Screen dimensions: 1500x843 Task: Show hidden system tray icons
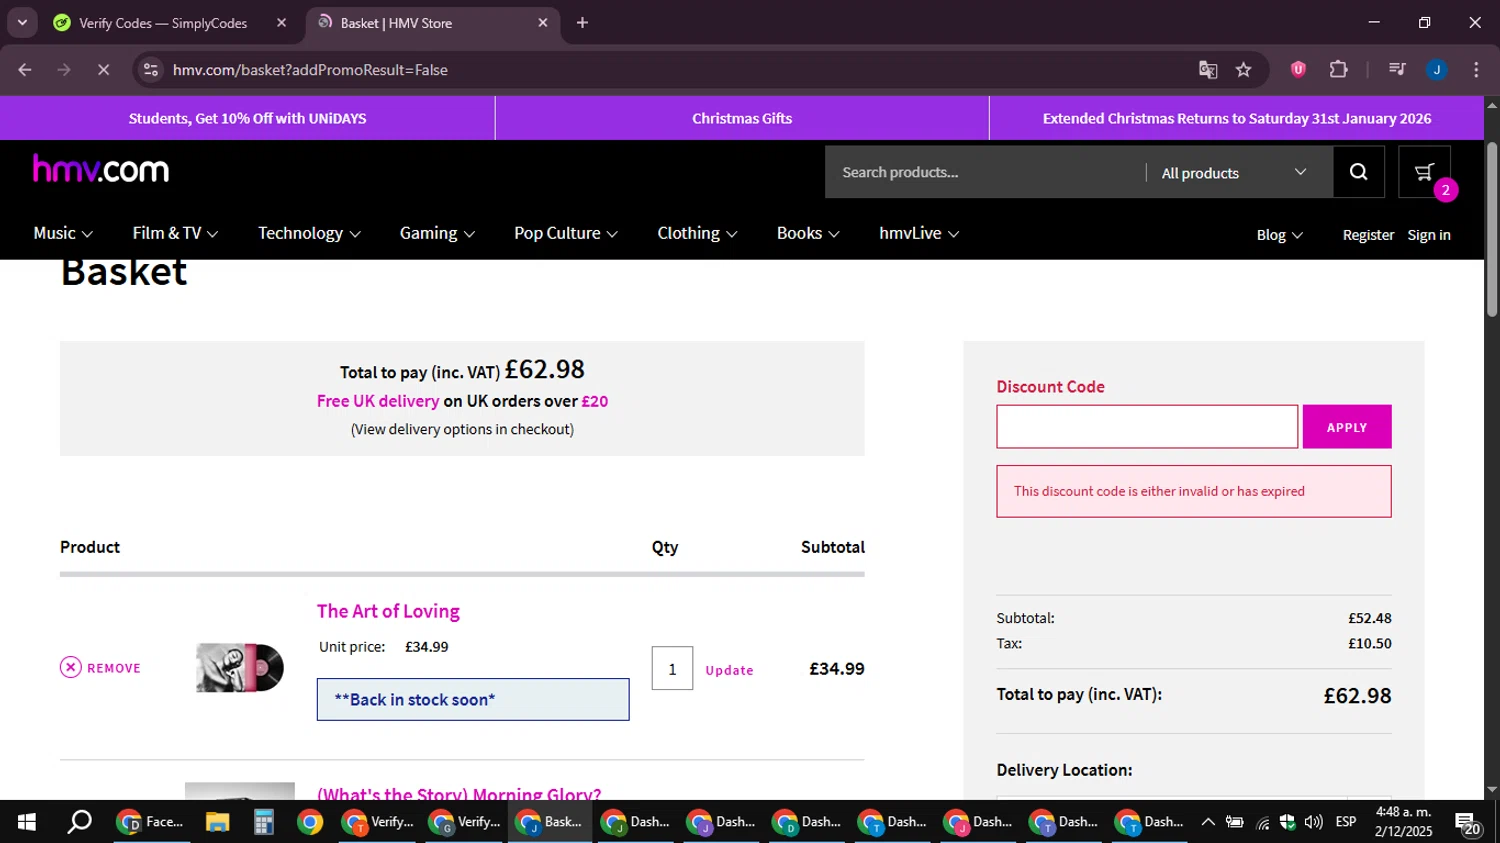1208,822
